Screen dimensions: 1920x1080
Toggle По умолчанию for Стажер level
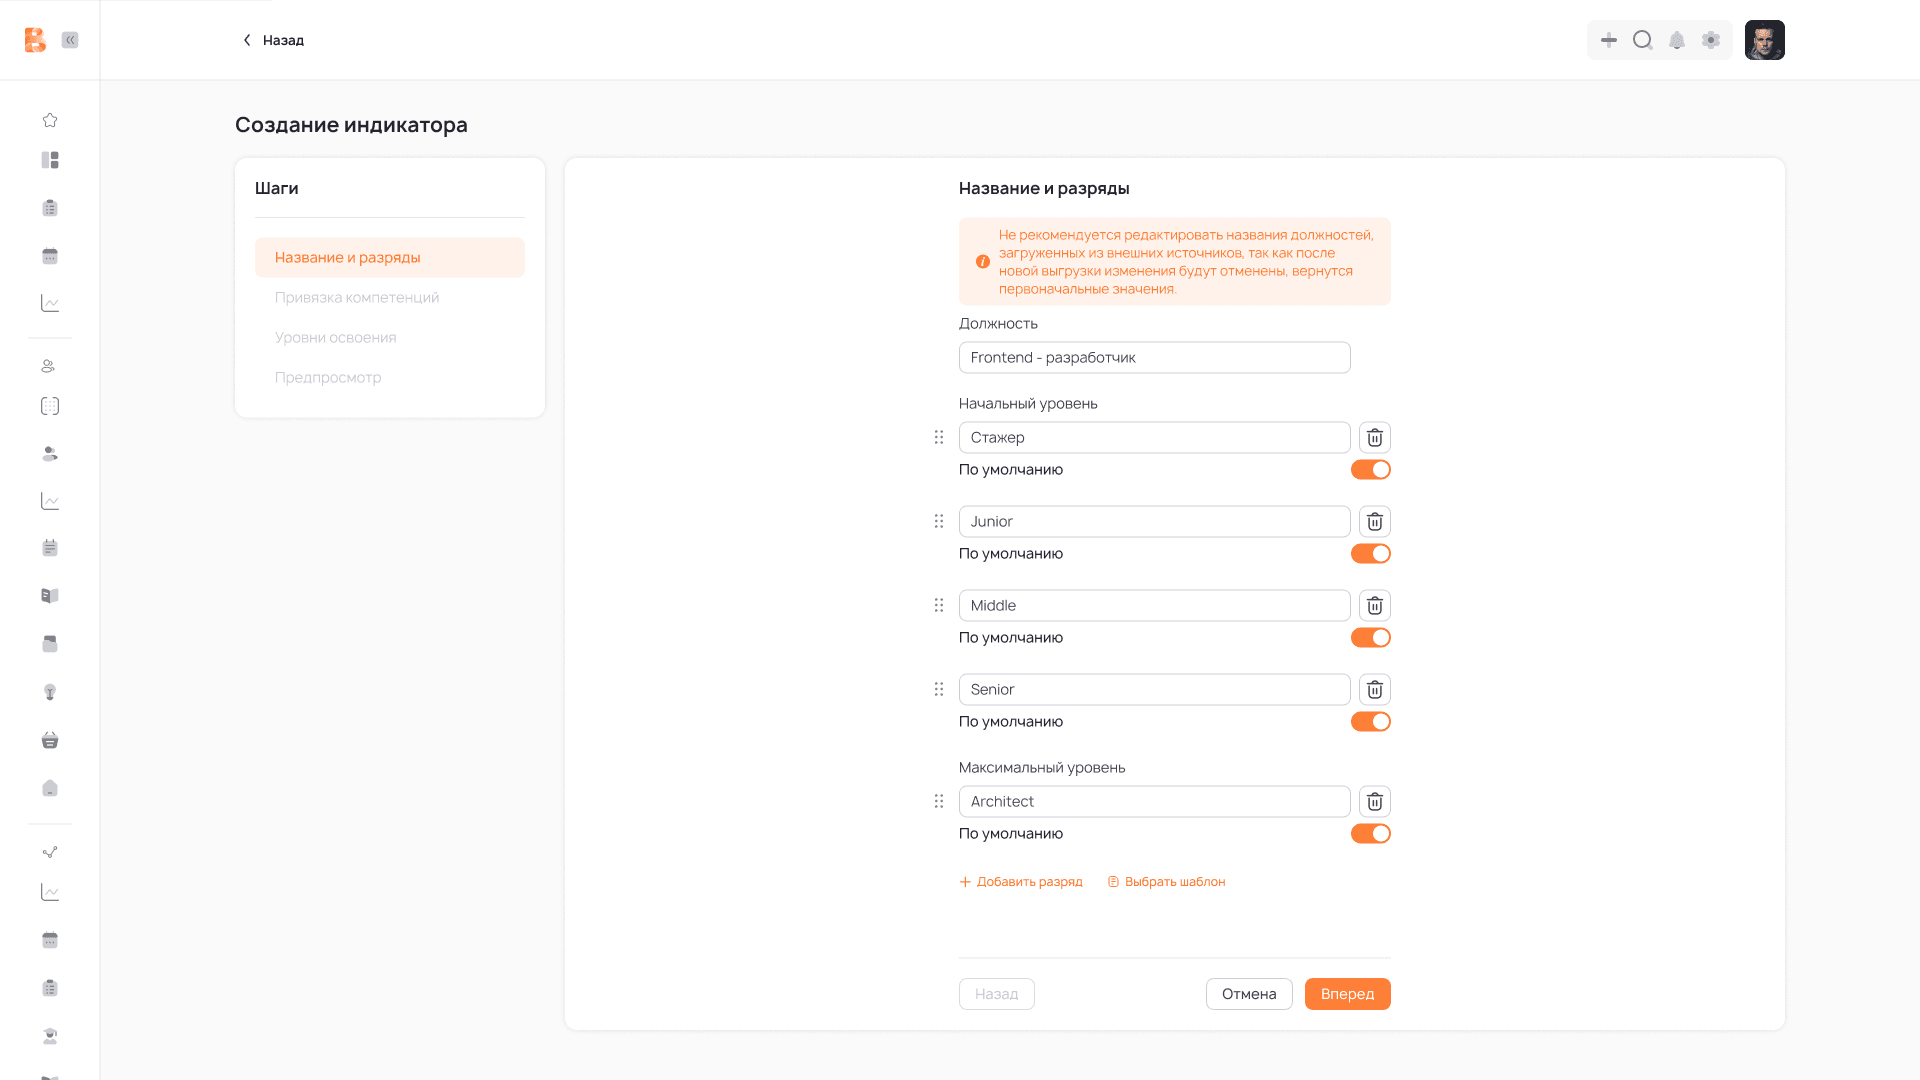point(1370,469)
